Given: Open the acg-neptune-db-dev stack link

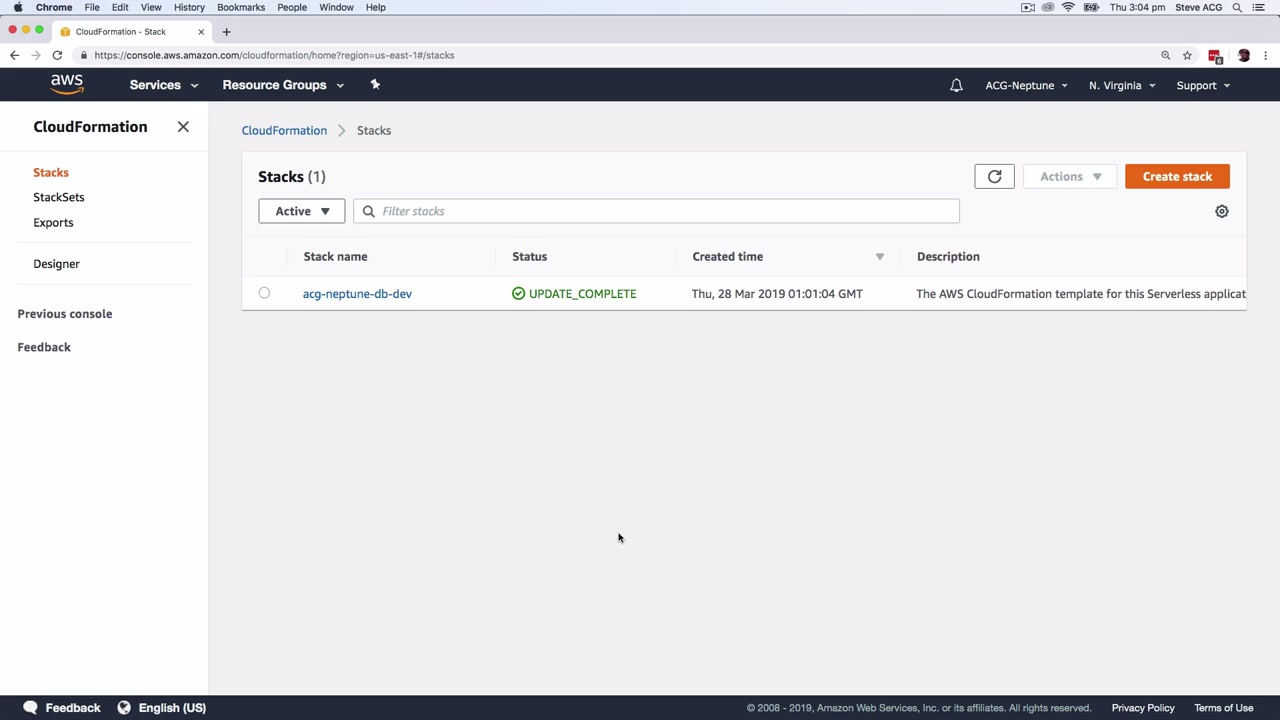Looking at the screenshot, I should [357, 294].
